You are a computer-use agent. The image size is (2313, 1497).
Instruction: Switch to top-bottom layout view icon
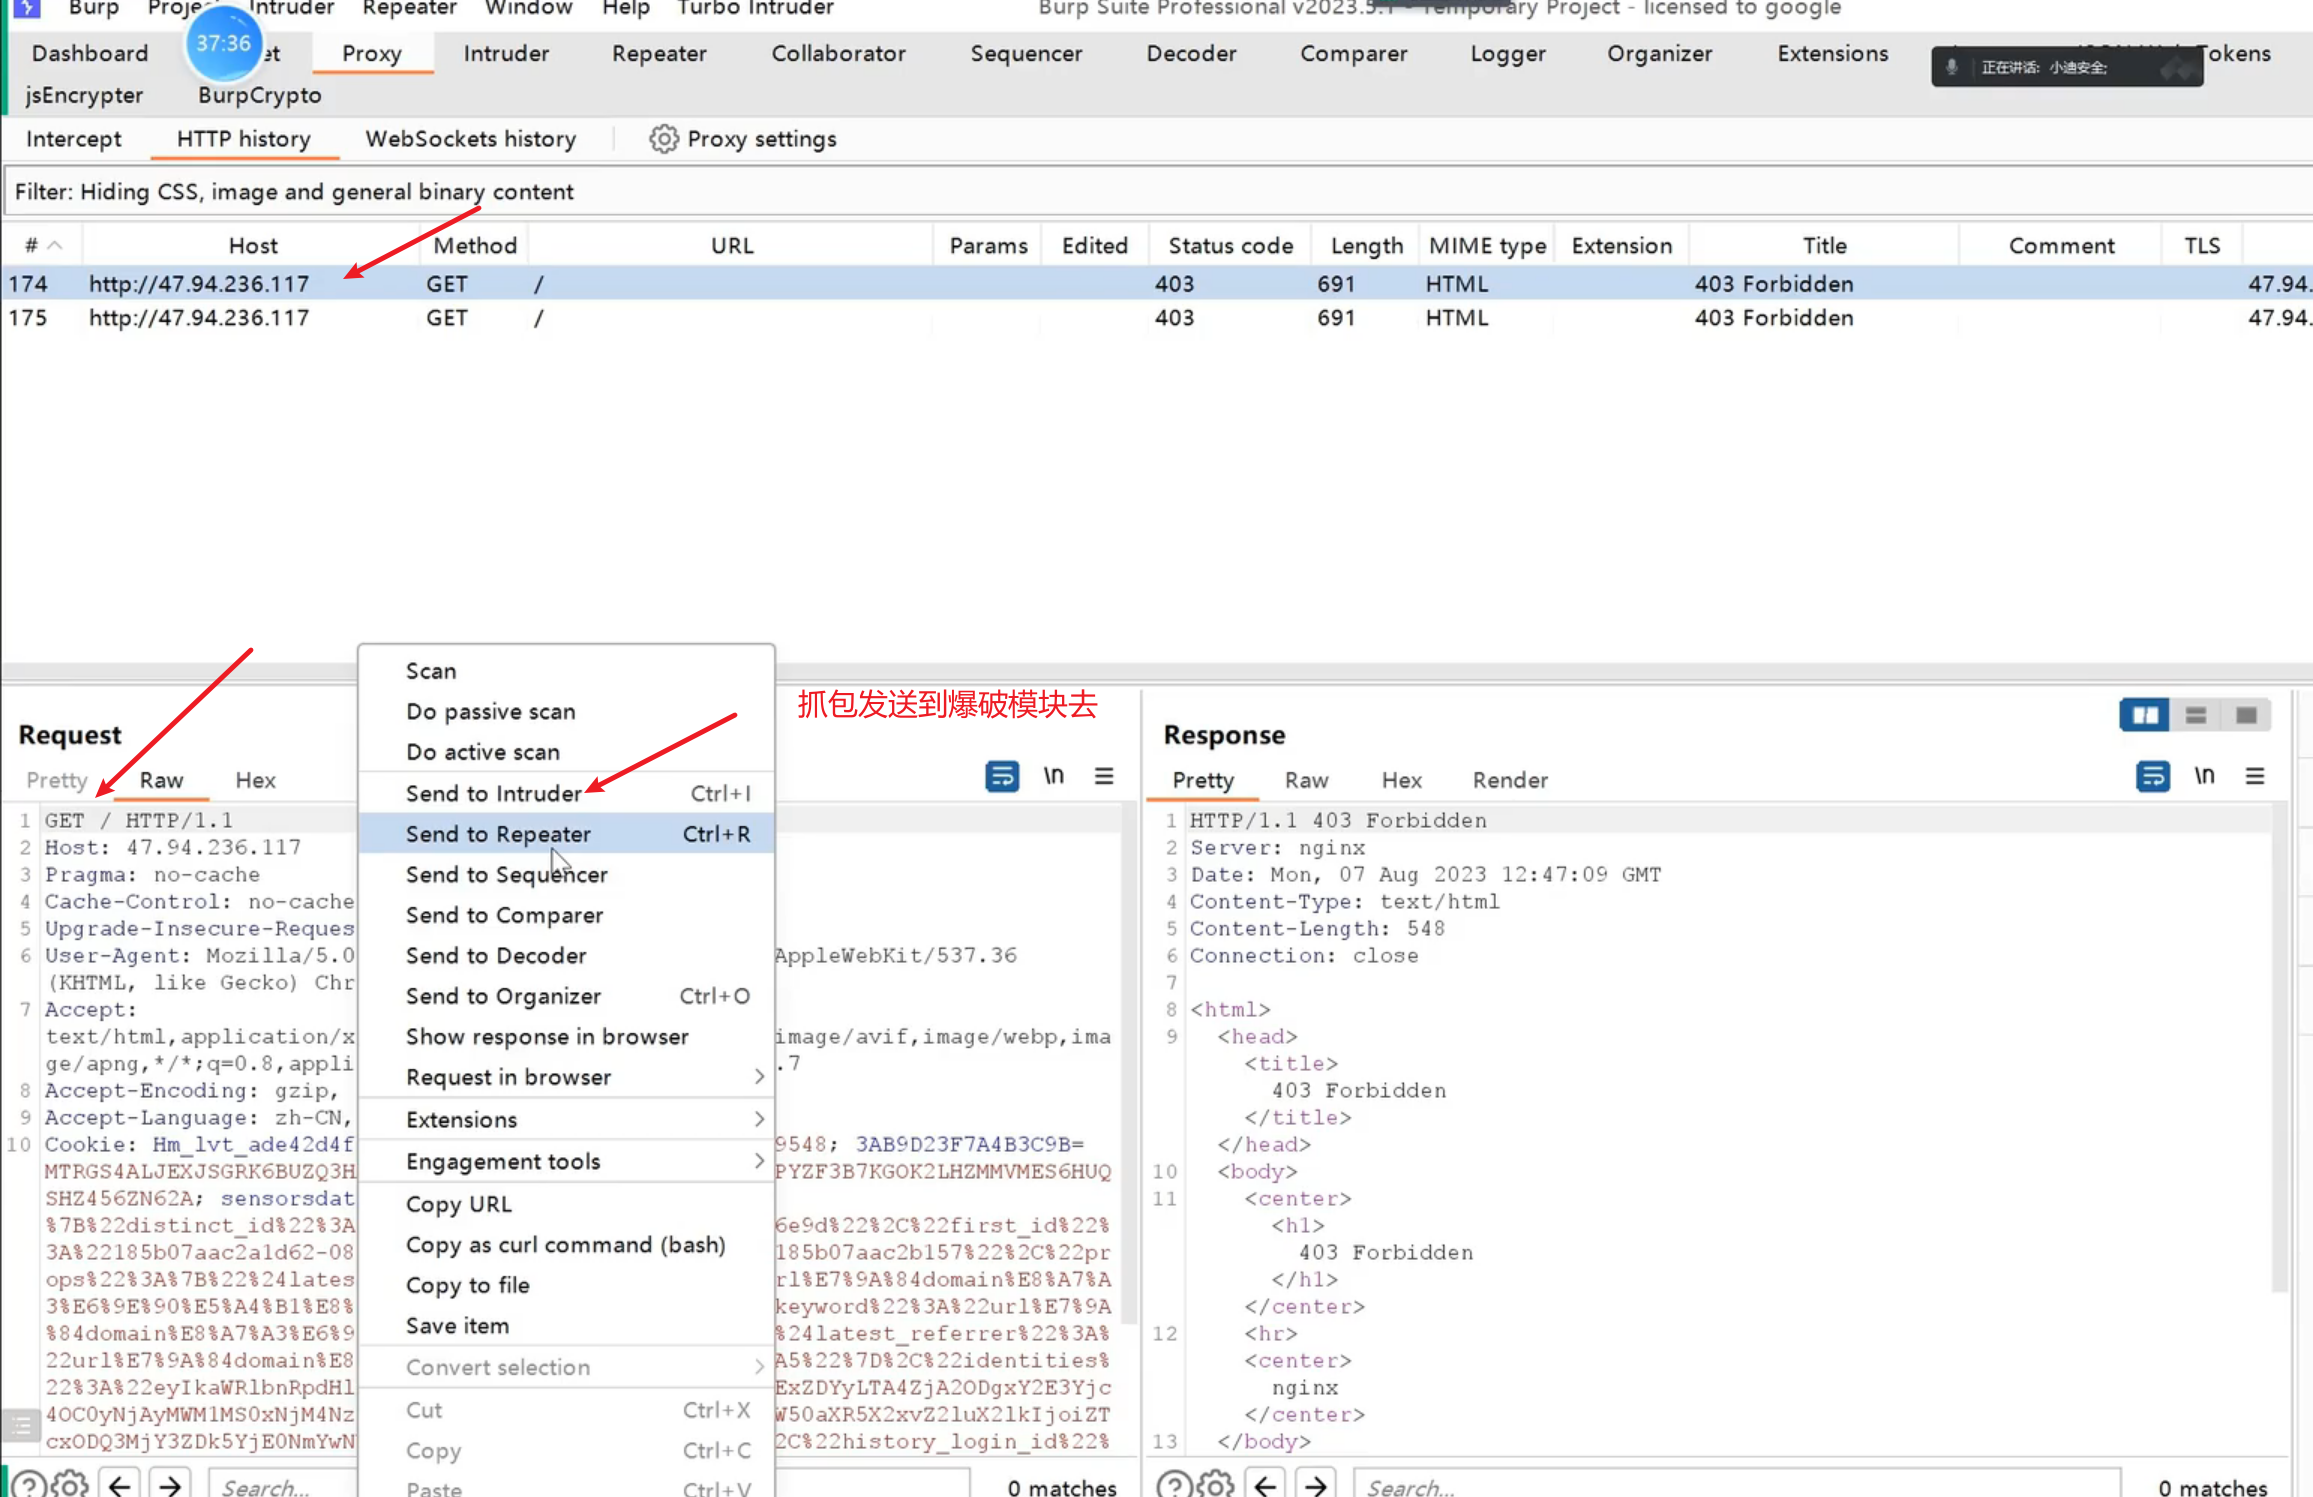(2196, 715)
